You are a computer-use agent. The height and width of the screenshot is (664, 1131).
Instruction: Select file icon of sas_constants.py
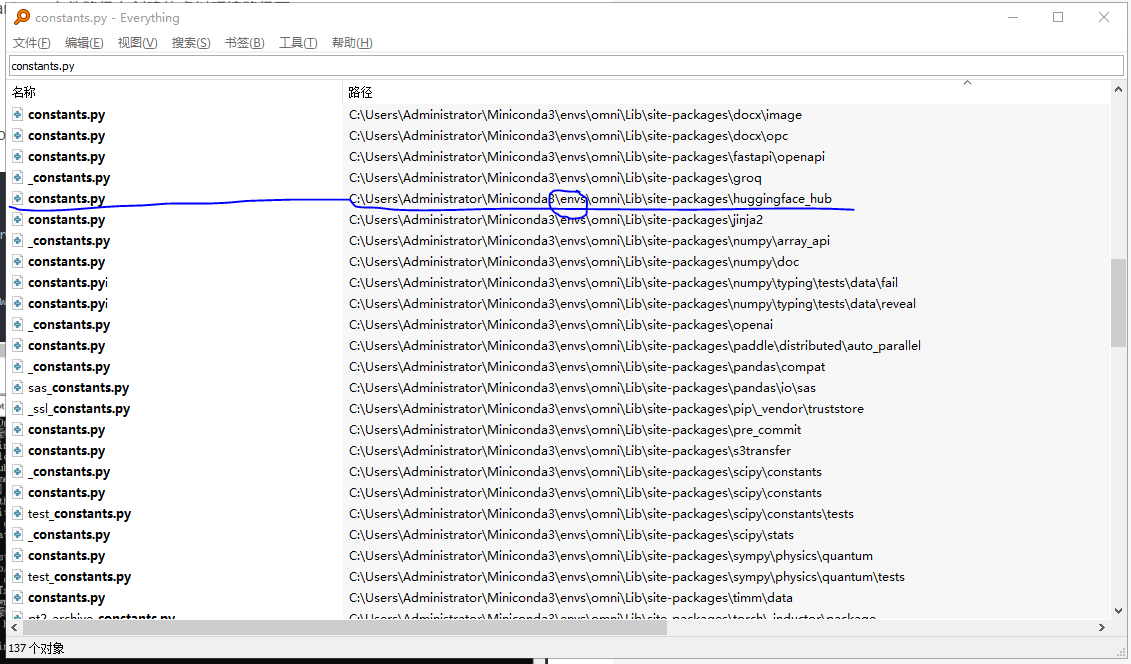(x=17, y=386)
